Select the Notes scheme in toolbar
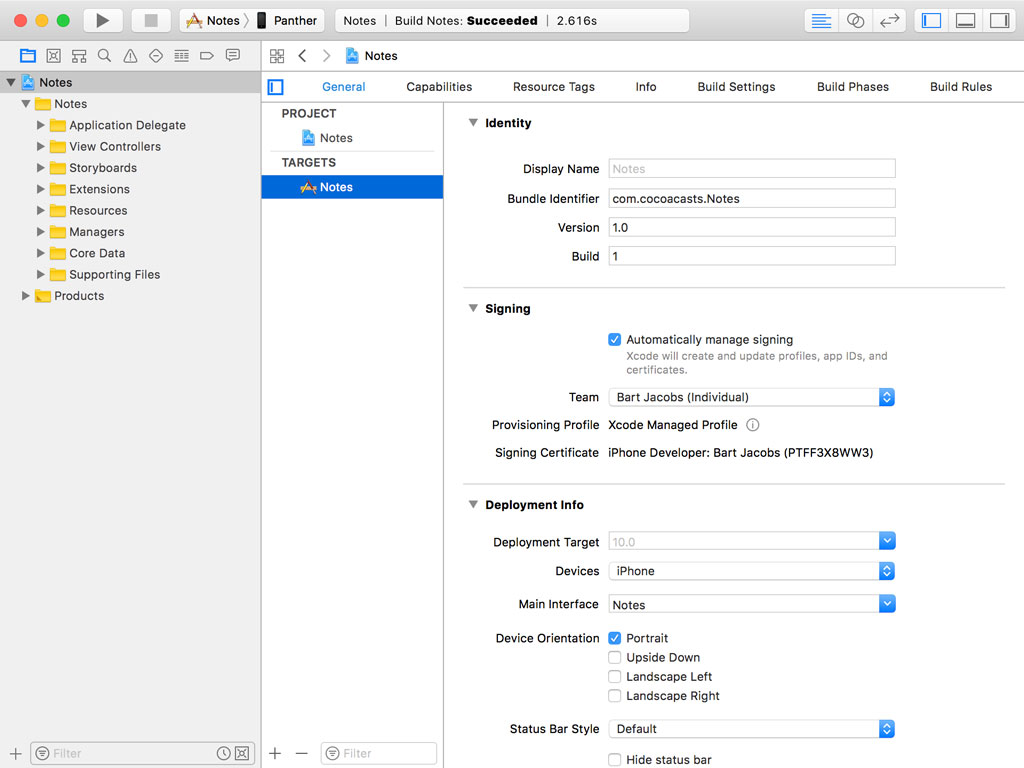This screenshot has width=1024, height=768. coord(214,21)
